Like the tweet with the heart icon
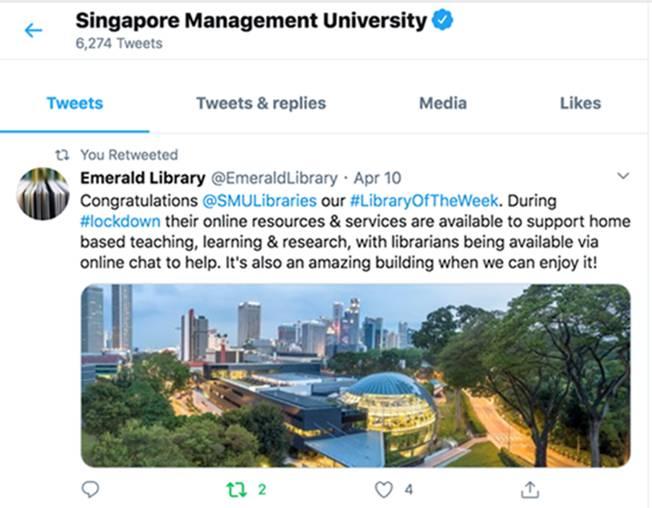Viewport: 652px width, 508px height. (x=383, y=490)
